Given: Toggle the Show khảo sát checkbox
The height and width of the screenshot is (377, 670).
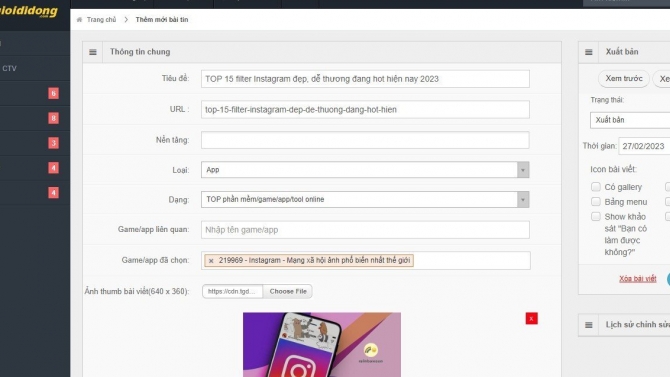Looking at the screenshot, I should (x=596, y=216).
